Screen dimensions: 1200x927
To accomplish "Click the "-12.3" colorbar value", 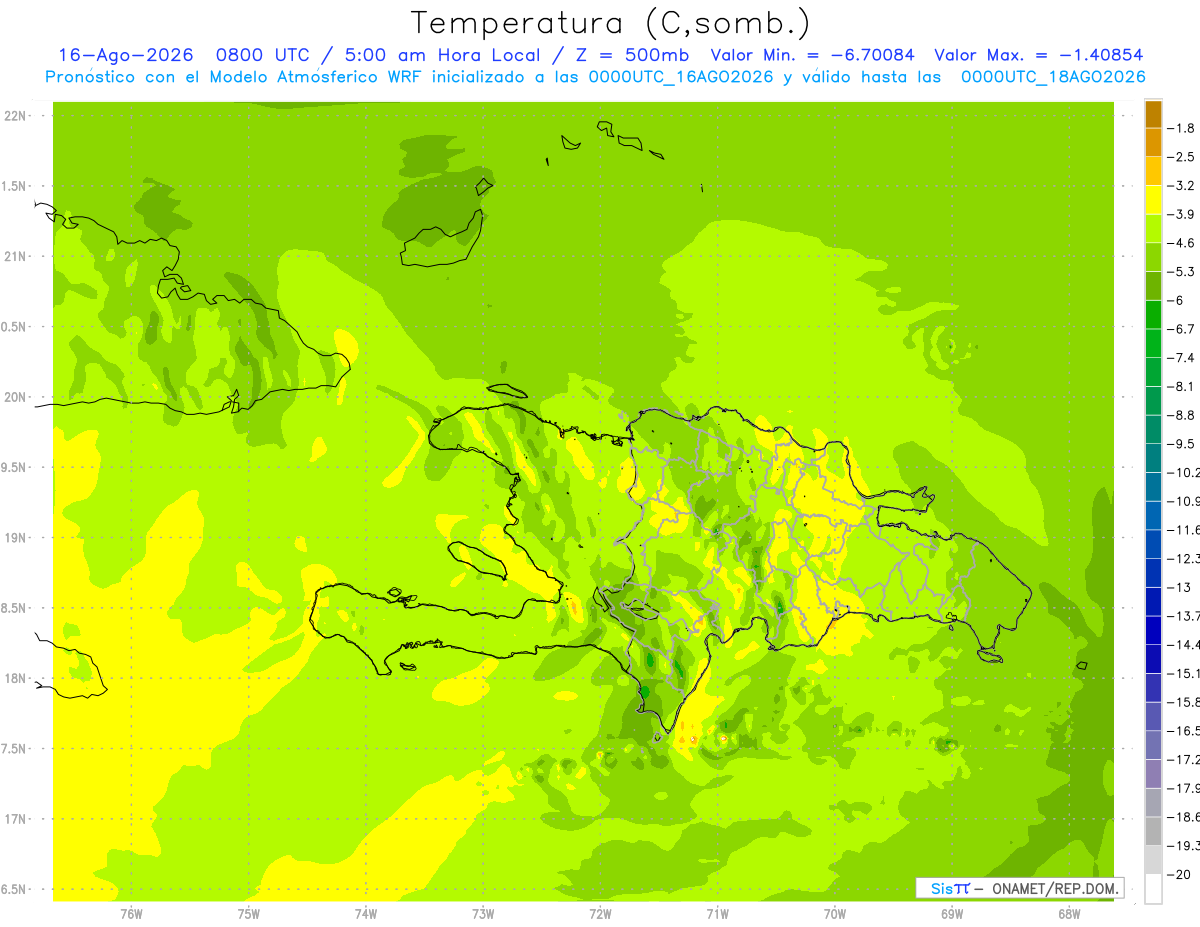I will 1183,559.
